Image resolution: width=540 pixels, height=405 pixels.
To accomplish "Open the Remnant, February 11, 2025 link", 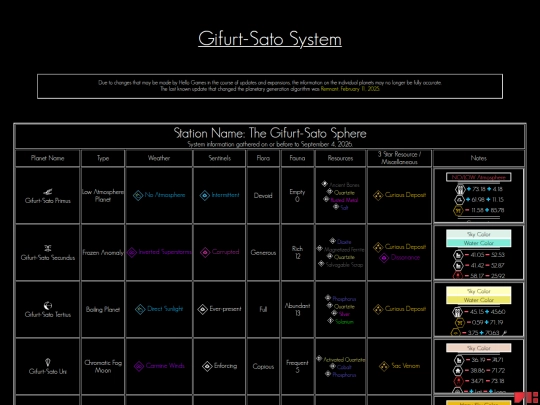I will [350, 89].
